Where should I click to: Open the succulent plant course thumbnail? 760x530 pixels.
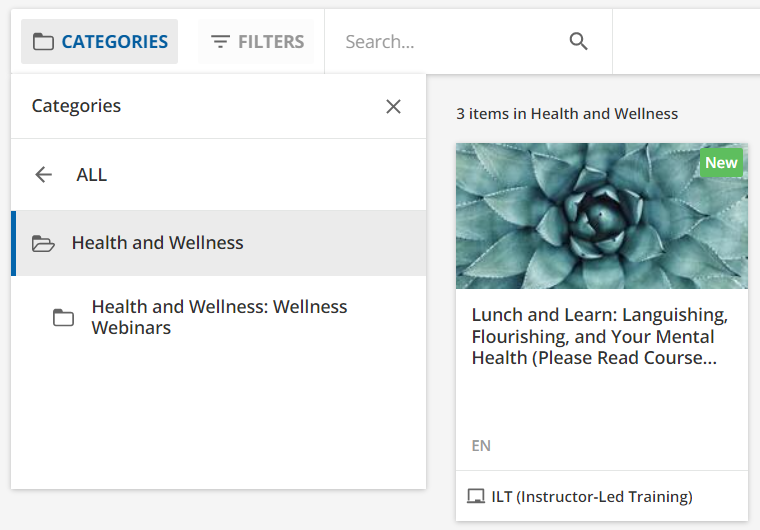pyautogui.click(x=602, y=216)
